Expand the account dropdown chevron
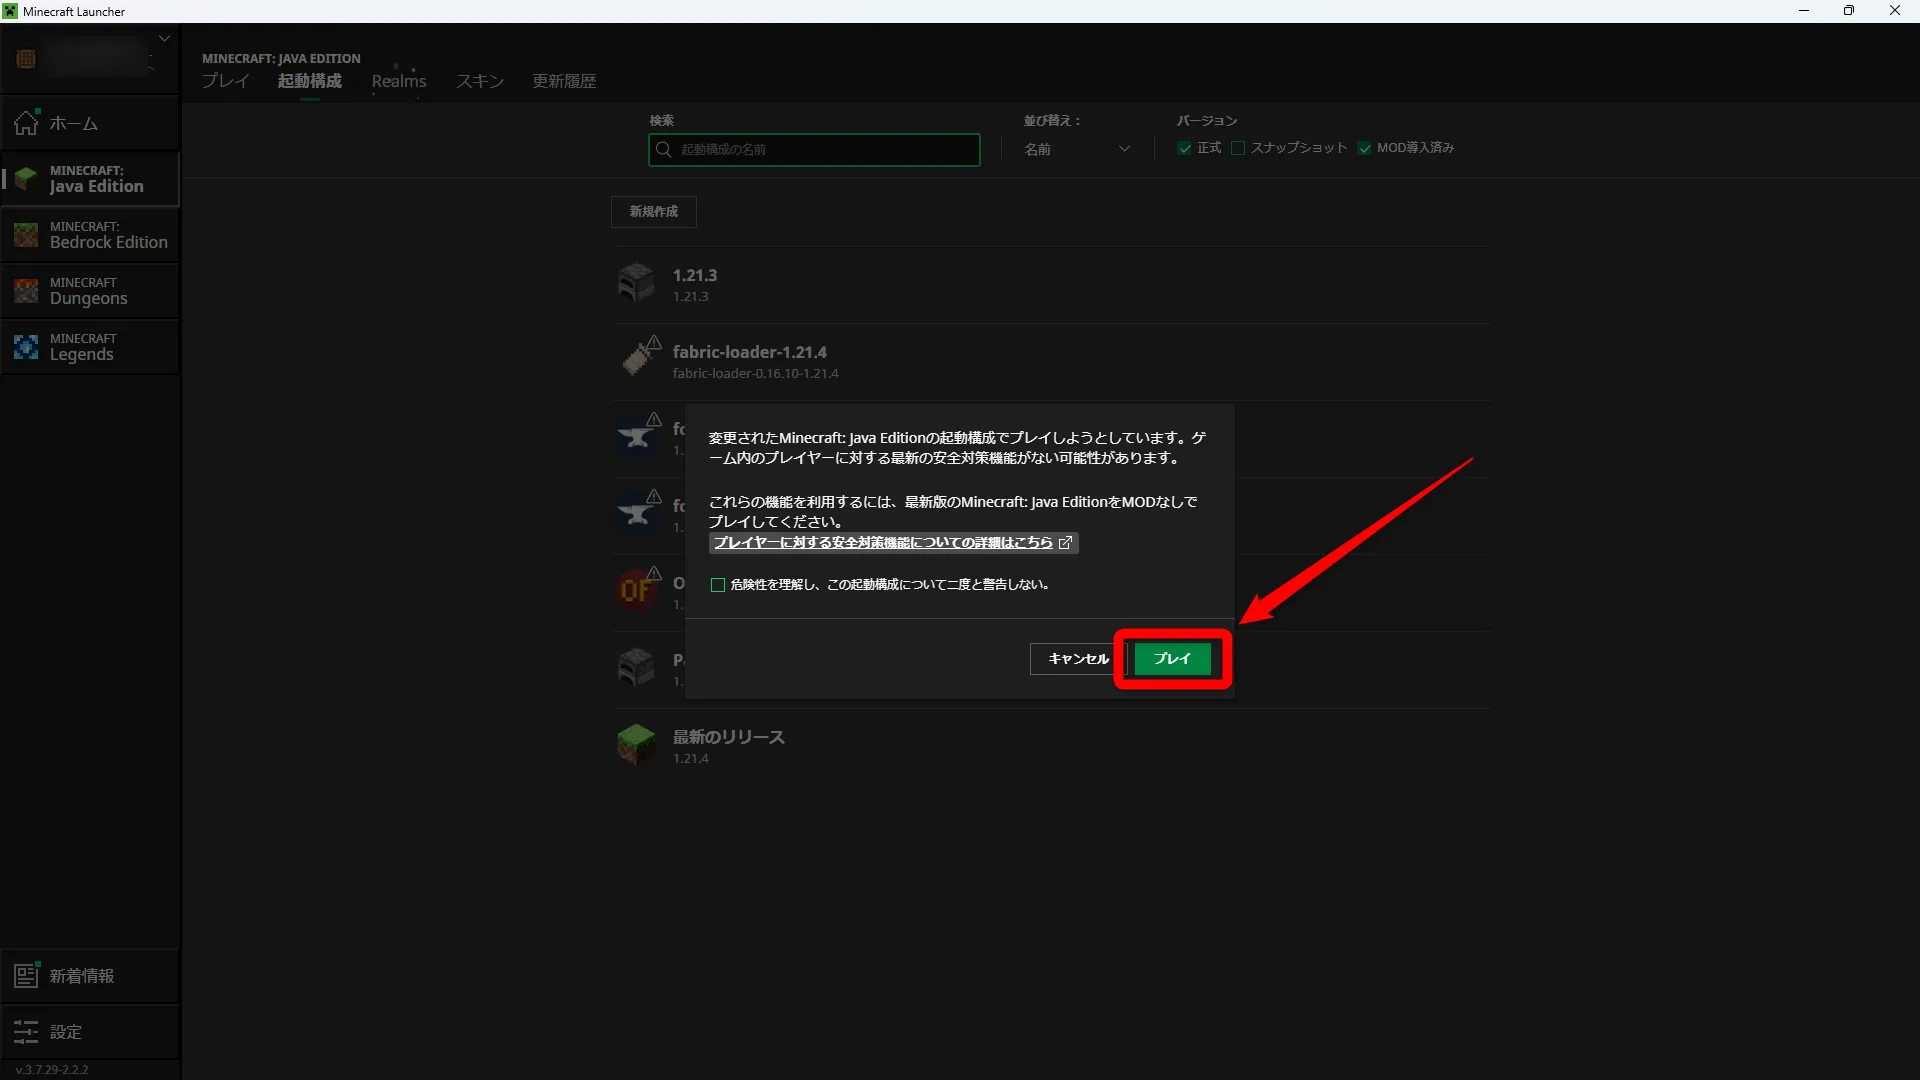 (x=164, y=39)
